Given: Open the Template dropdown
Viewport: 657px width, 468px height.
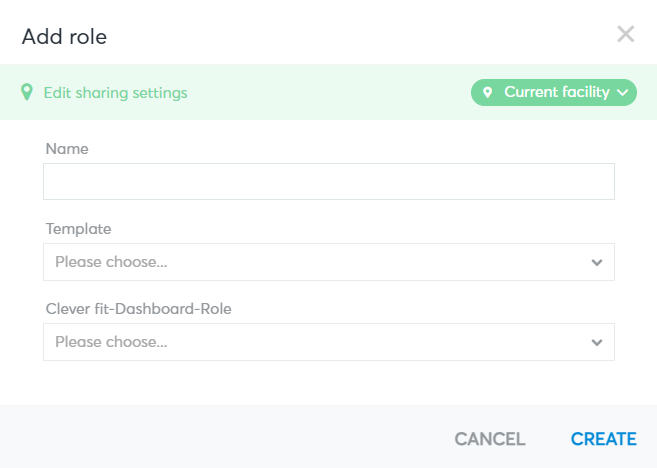Looking at the screenshot, I should (329, 262).
